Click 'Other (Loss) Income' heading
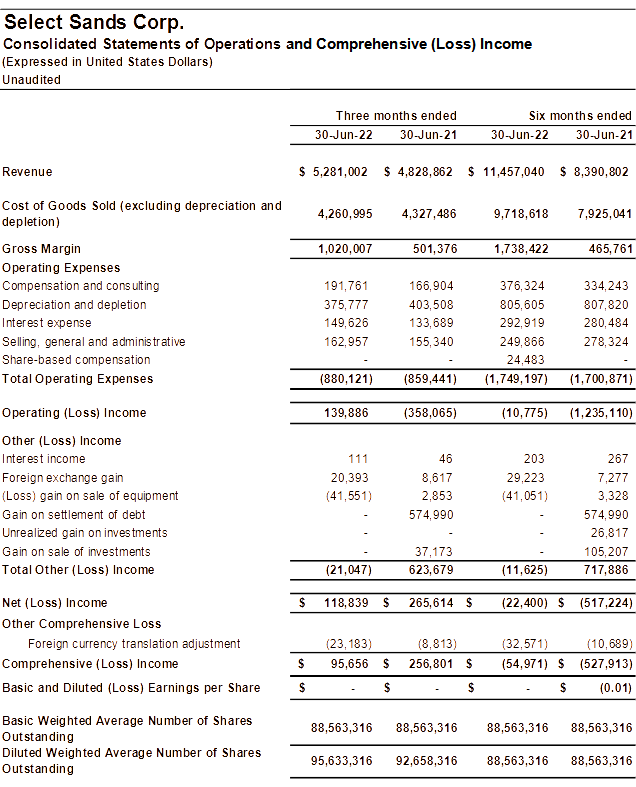The height and width of the screenshot is (787, 636). pos(62,441)
